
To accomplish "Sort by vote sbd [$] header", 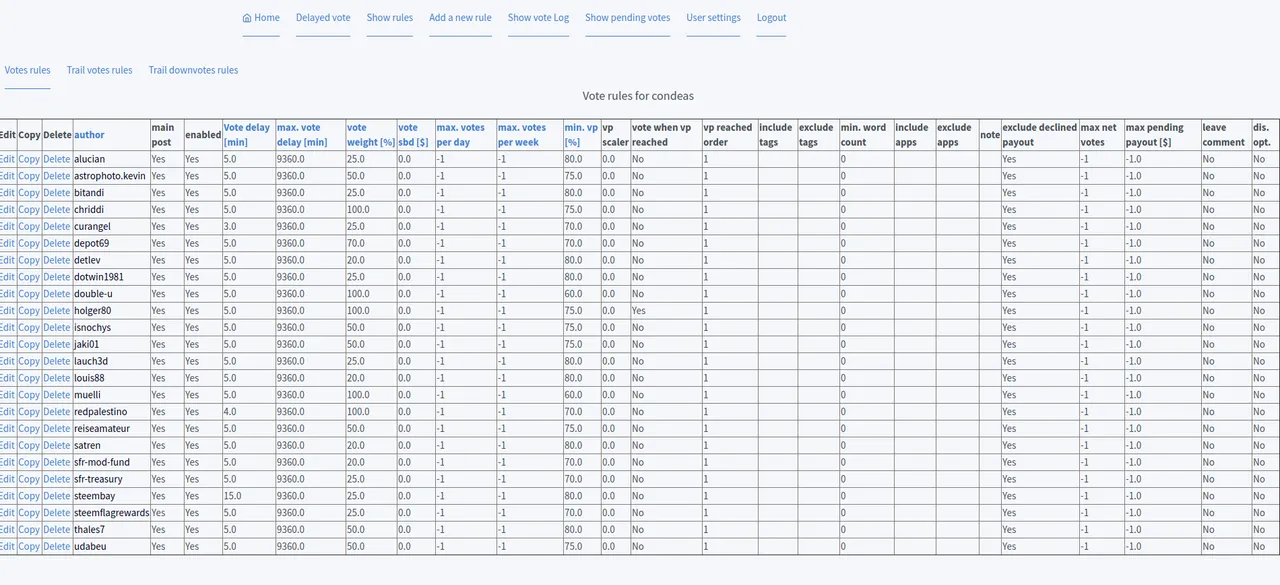I will tap(412, 135).
